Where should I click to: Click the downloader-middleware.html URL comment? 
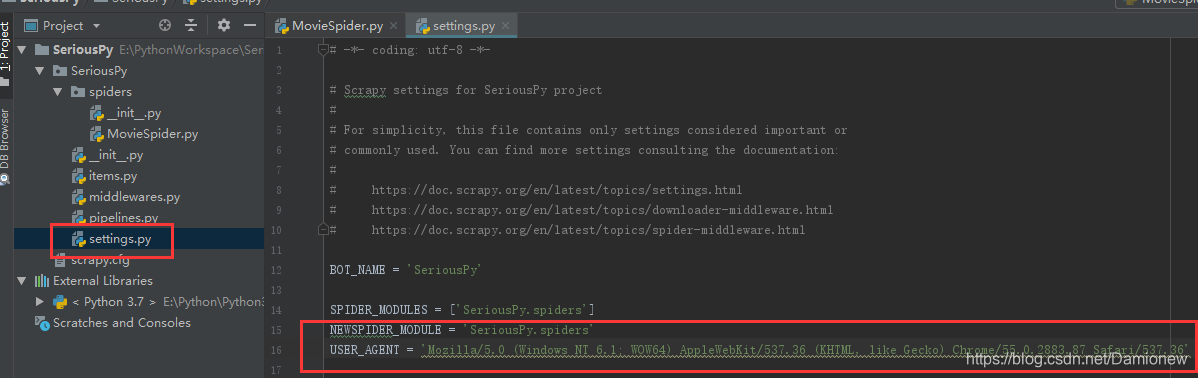[x=602, y=209]
